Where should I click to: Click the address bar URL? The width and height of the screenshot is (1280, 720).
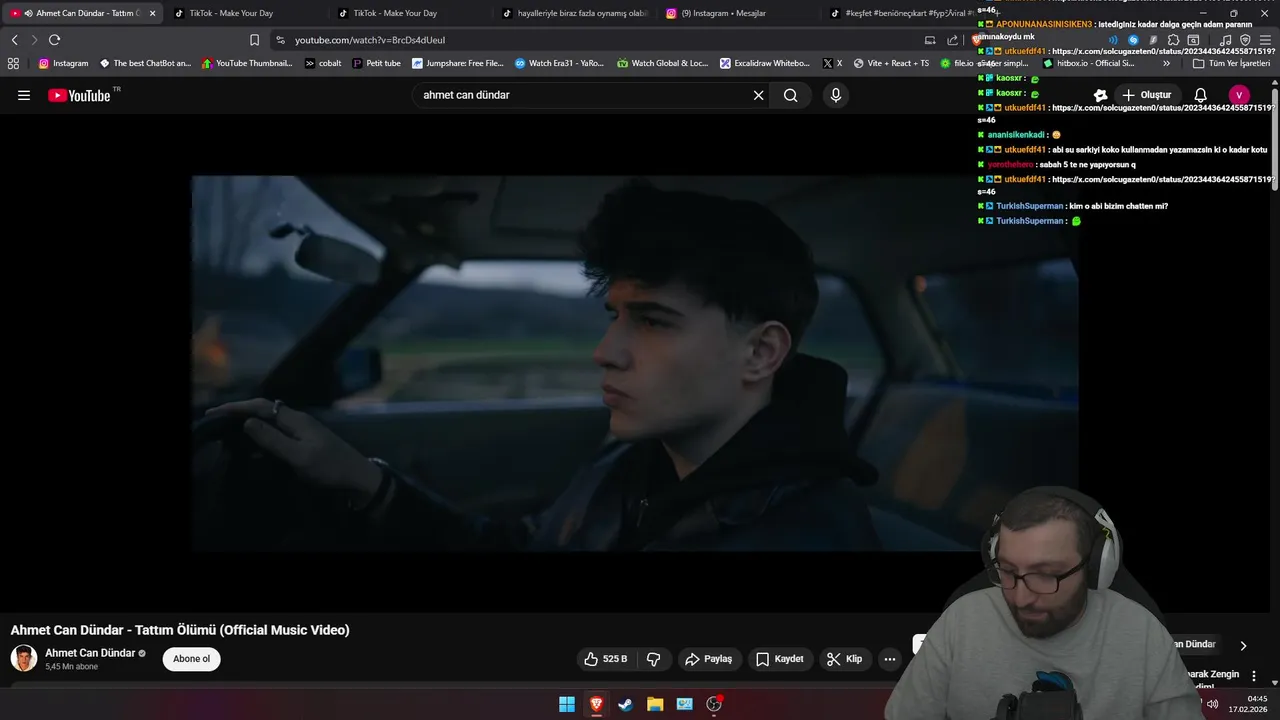point(370,40)
